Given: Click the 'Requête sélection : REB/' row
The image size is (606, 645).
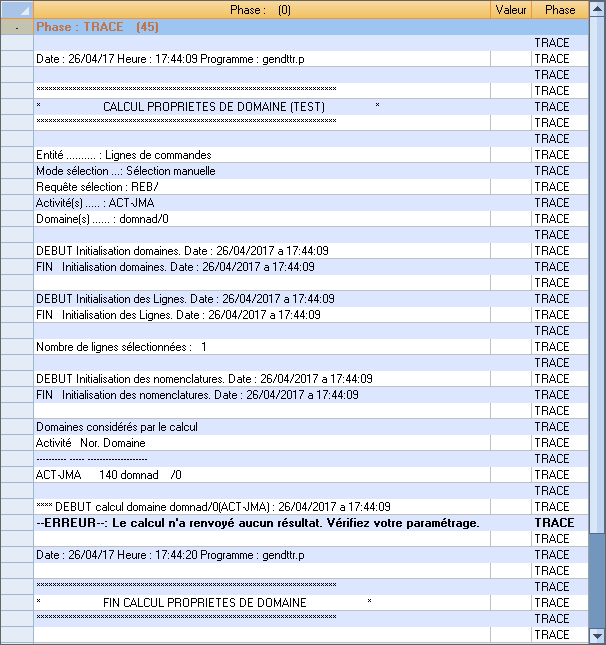Looking at the screenshot, I should click(x=98, y=187).
